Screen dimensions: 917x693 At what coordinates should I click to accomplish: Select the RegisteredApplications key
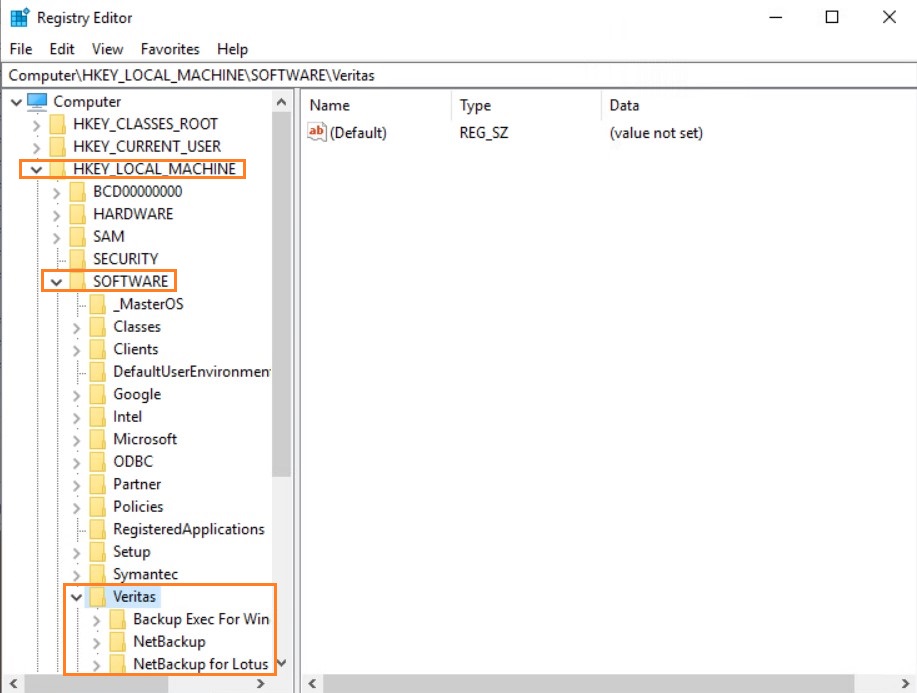click(188, 529)
